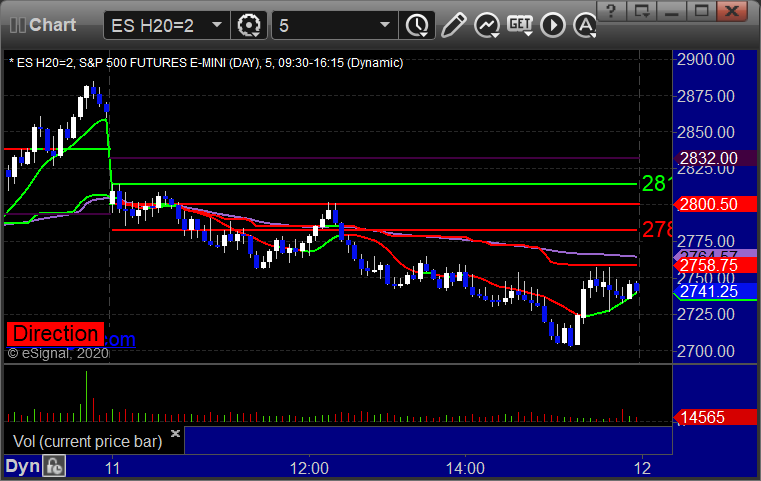Click the GET tools icon

pos(519,23)
